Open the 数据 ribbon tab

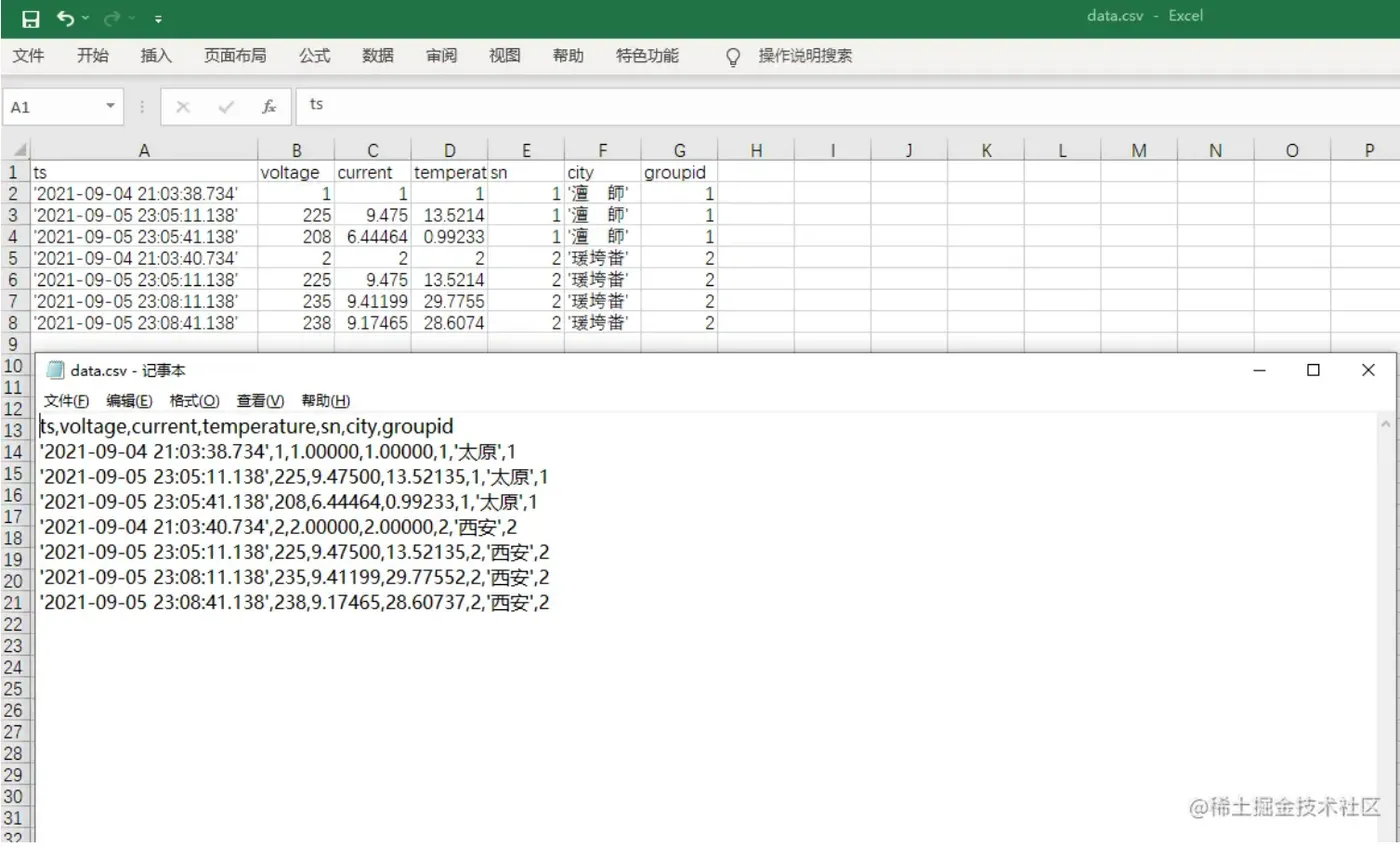click(378, 56)
